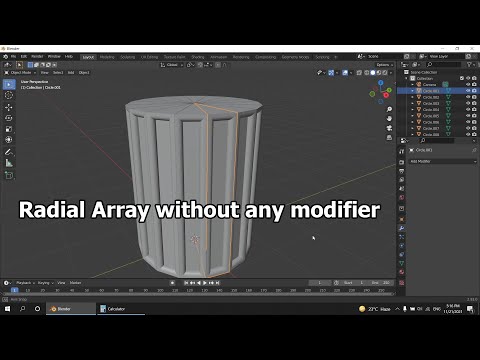
Task: Toggle X-ray view
Action: 359,73
